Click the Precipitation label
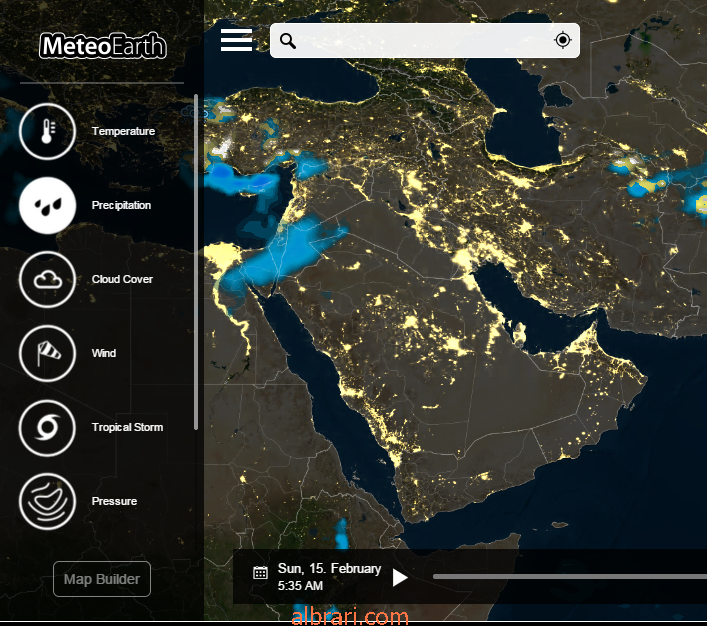 121,205
